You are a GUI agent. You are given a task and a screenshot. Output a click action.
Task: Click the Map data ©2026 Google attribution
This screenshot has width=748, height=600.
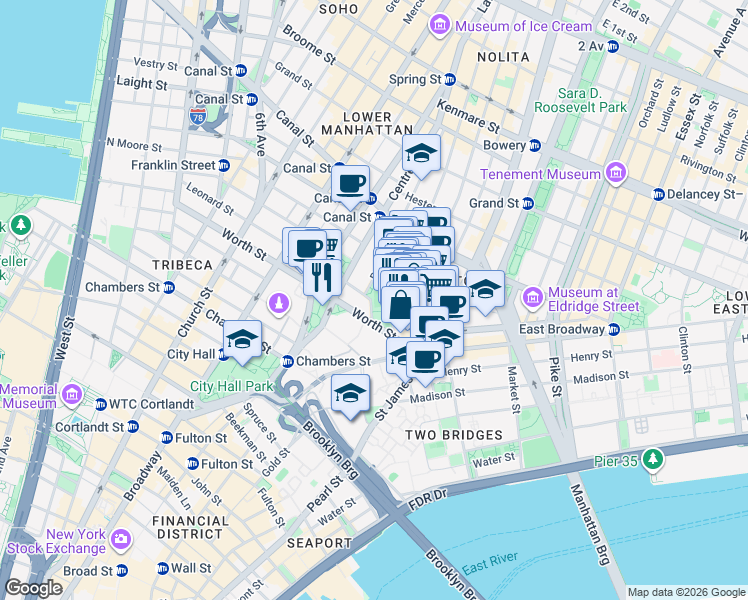(686, 592)
